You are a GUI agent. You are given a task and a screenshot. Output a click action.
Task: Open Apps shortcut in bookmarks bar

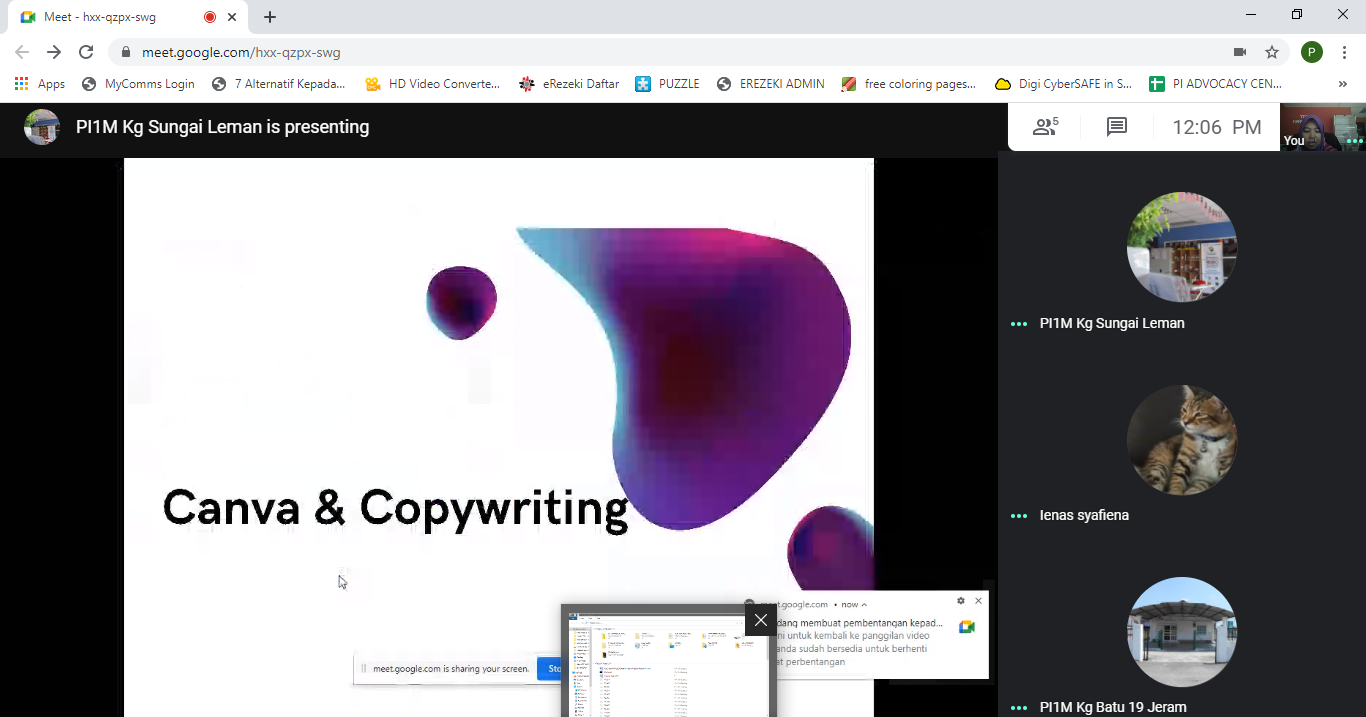point(40,84)
